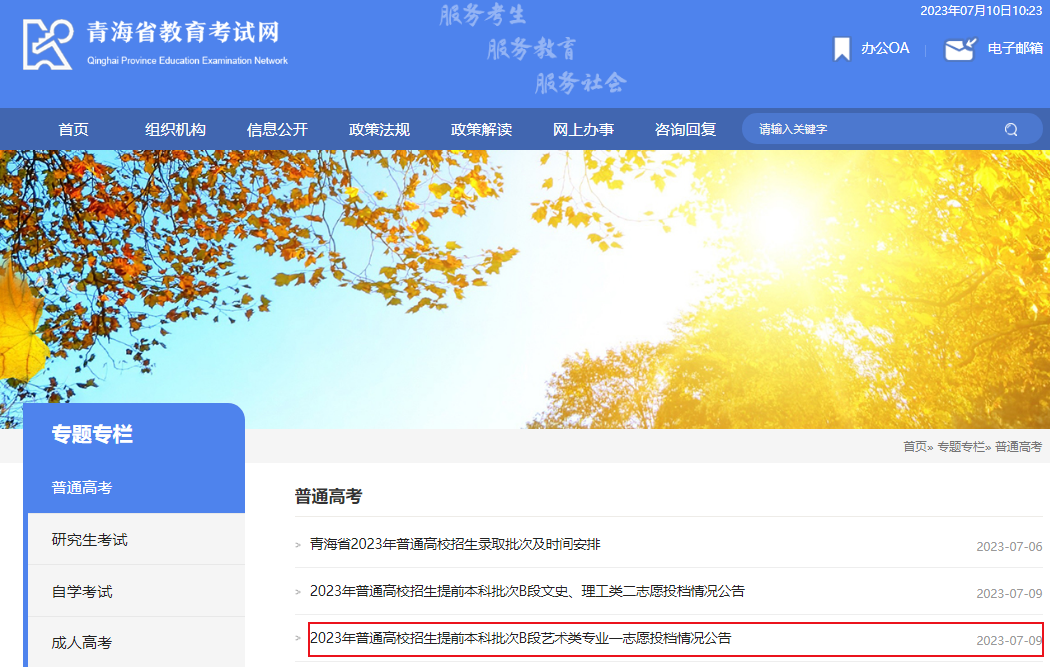Viewport: 1050px width, 667px height.
Task: Open the 政策解读 menu
Action: point(480,129)
